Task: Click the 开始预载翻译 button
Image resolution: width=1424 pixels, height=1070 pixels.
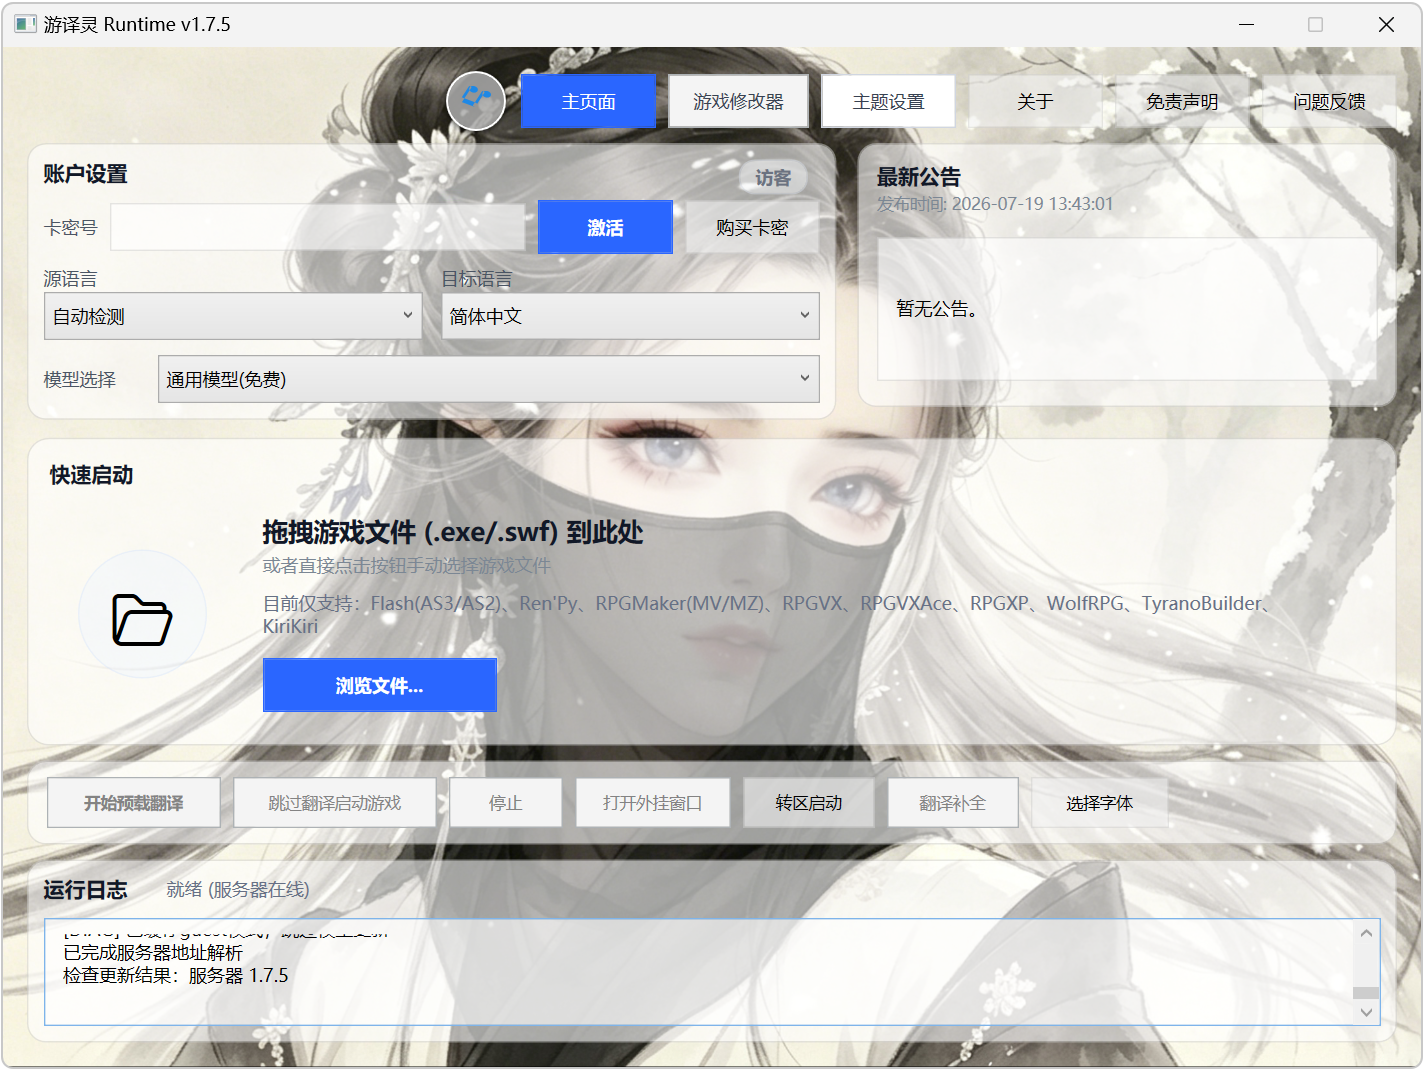Action: point(134,803)
